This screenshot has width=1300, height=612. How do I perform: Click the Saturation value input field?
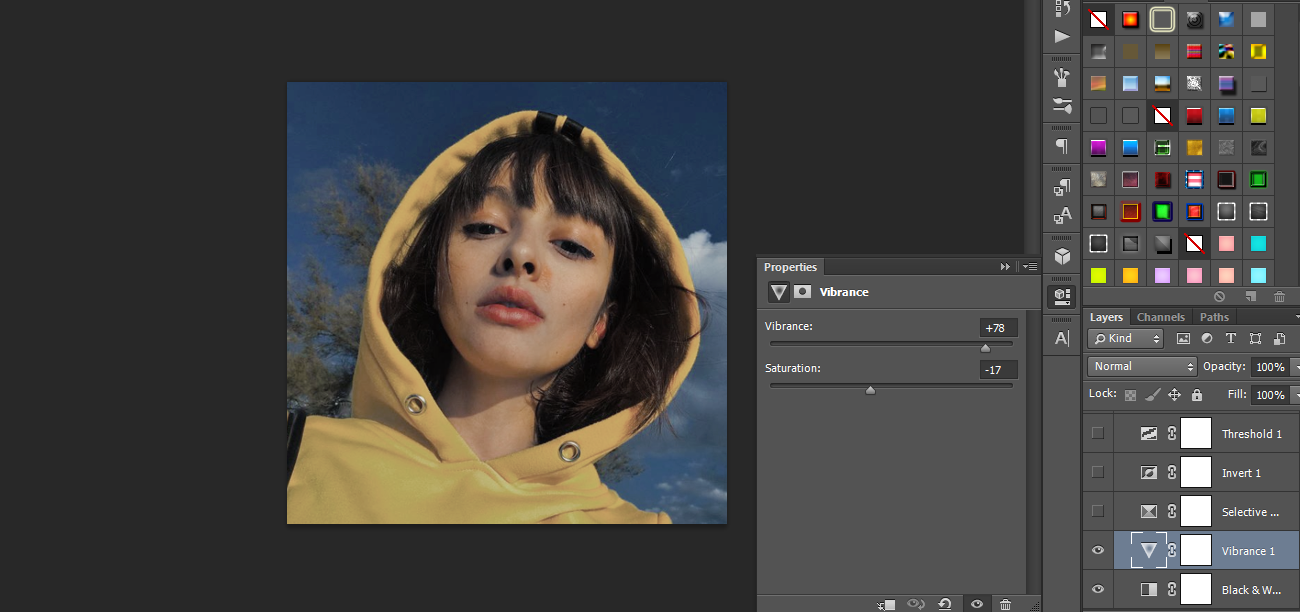998,370
